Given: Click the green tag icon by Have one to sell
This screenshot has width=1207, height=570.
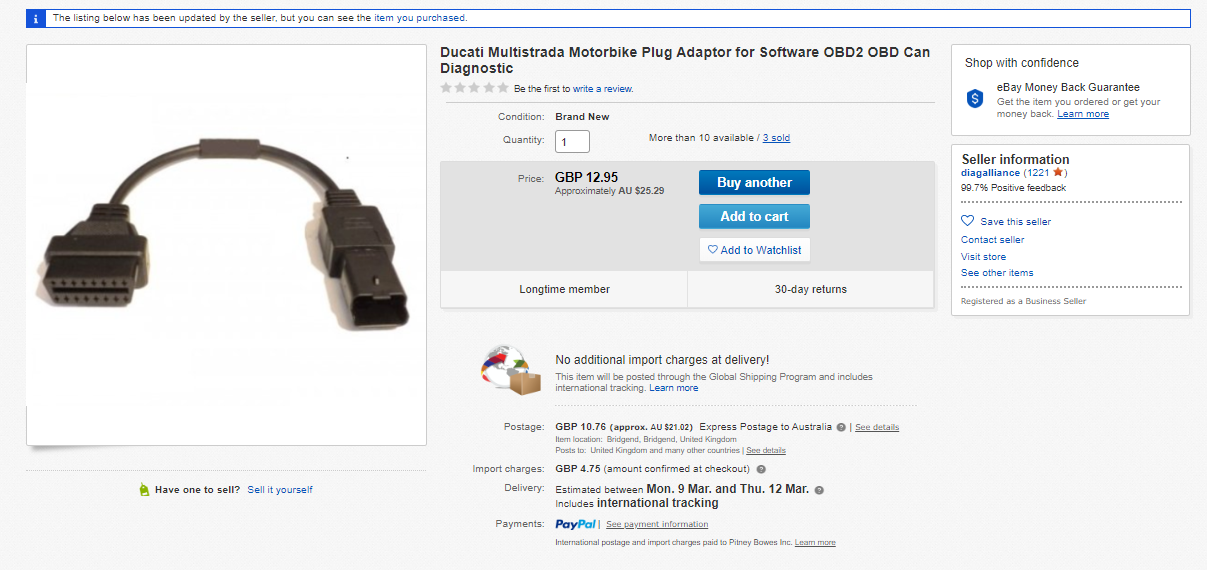Looking at the screenshot, I should coord(145,490).
